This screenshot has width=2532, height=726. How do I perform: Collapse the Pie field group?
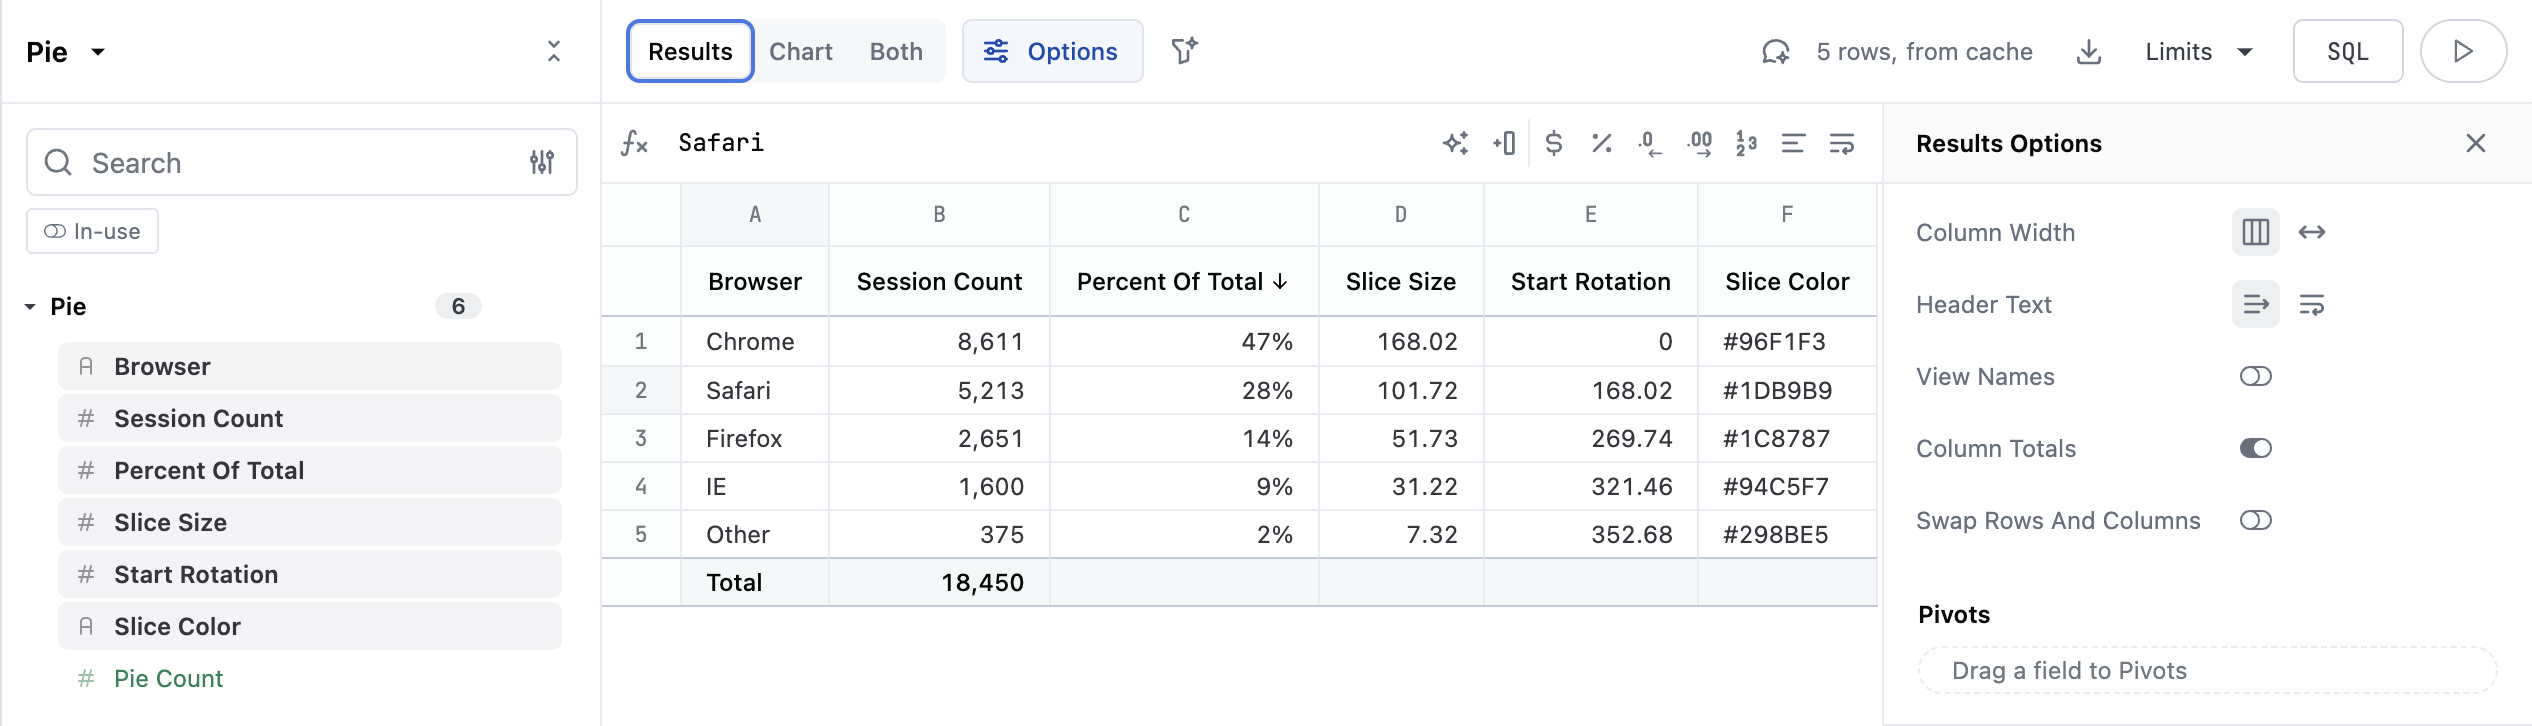pos(30,307)
